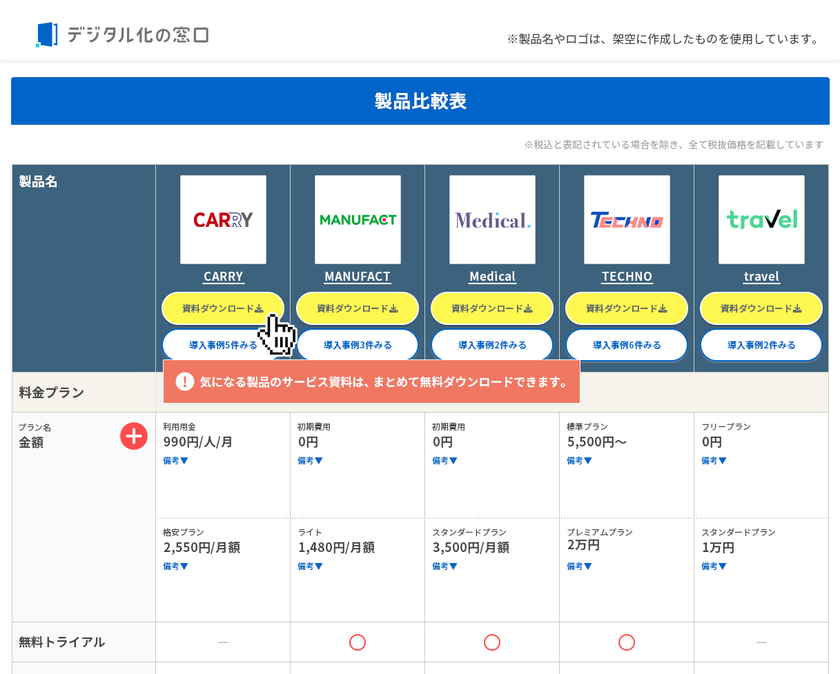Expand 備考 under 990円/人/月
The image size is (840, 674).
(x=176, y=461)
